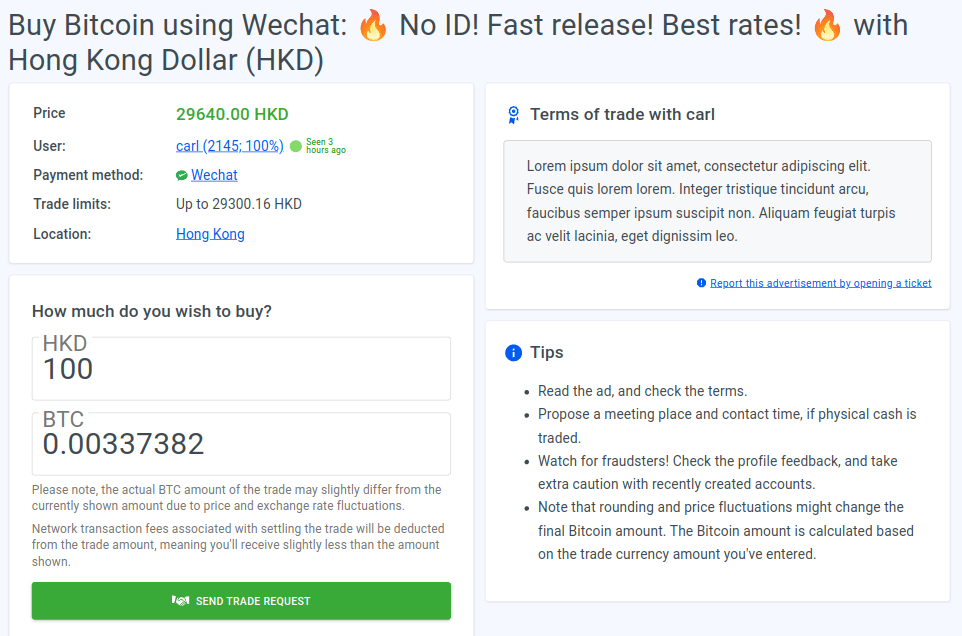
Task: Click the 'How much do you wish to buy?' heading
Action: click(152, 311)
